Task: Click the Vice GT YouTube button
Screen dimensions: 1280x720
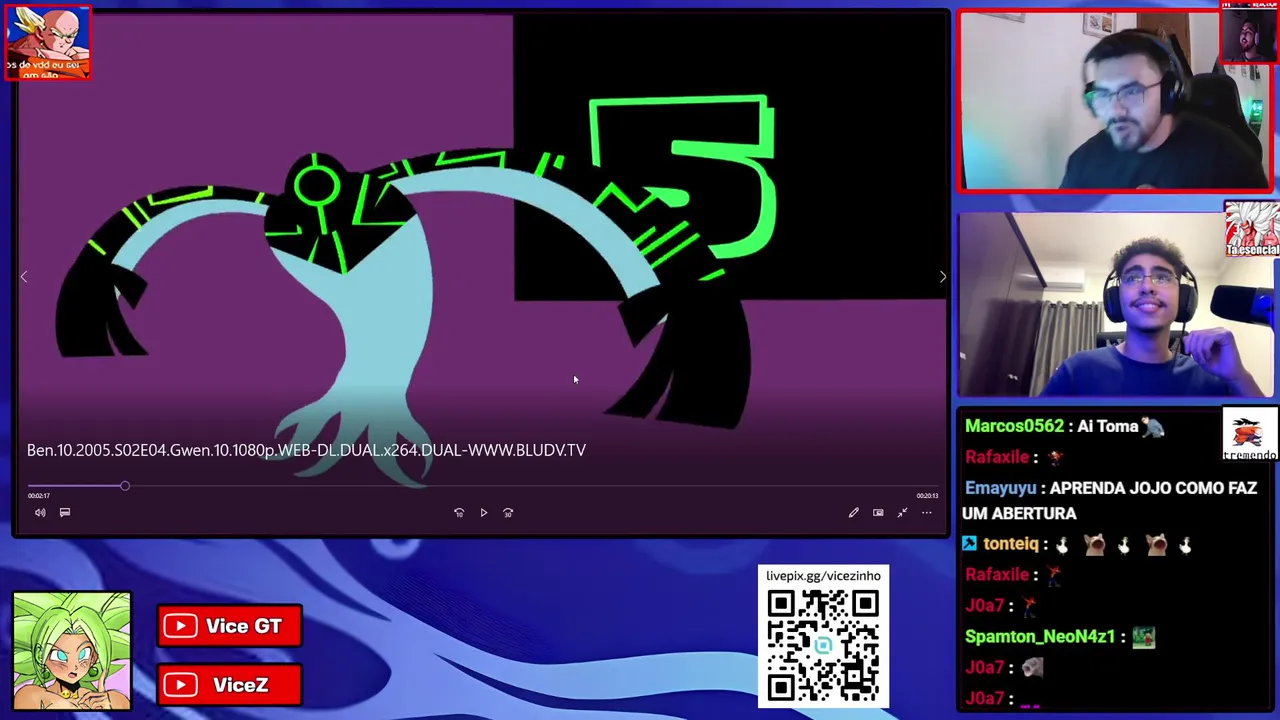Action: click(229, 627)
